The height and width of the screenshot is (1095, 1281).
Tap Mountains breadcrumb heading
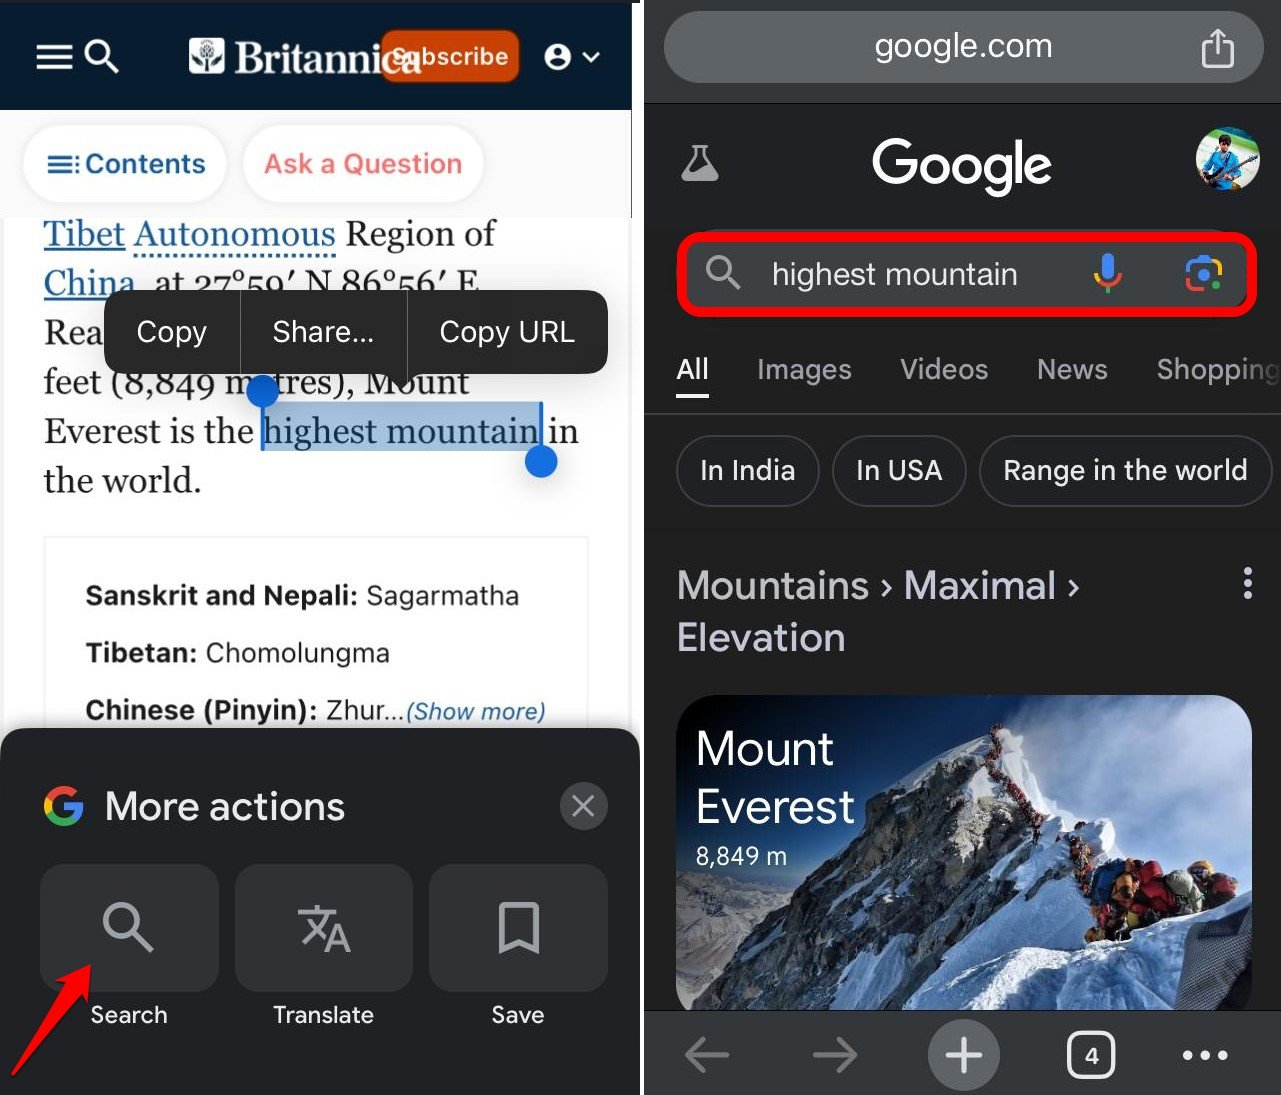pyautogui.click(x=773, y=586)
